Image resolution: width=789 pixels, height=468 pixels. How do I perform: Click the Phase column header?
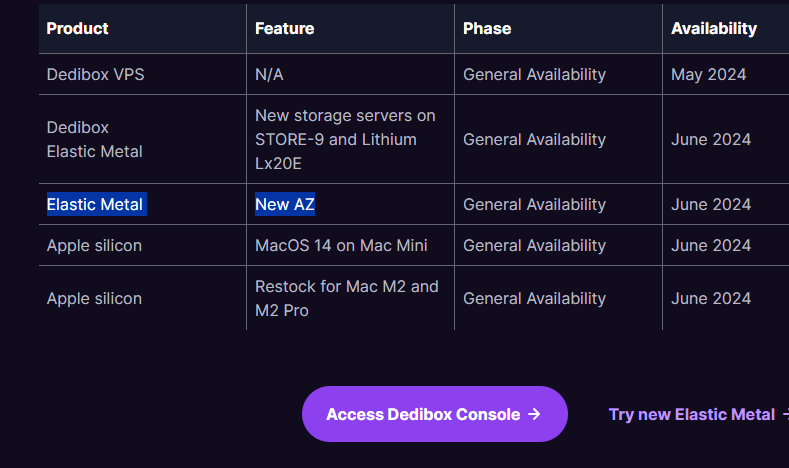[x=487, y=28]
